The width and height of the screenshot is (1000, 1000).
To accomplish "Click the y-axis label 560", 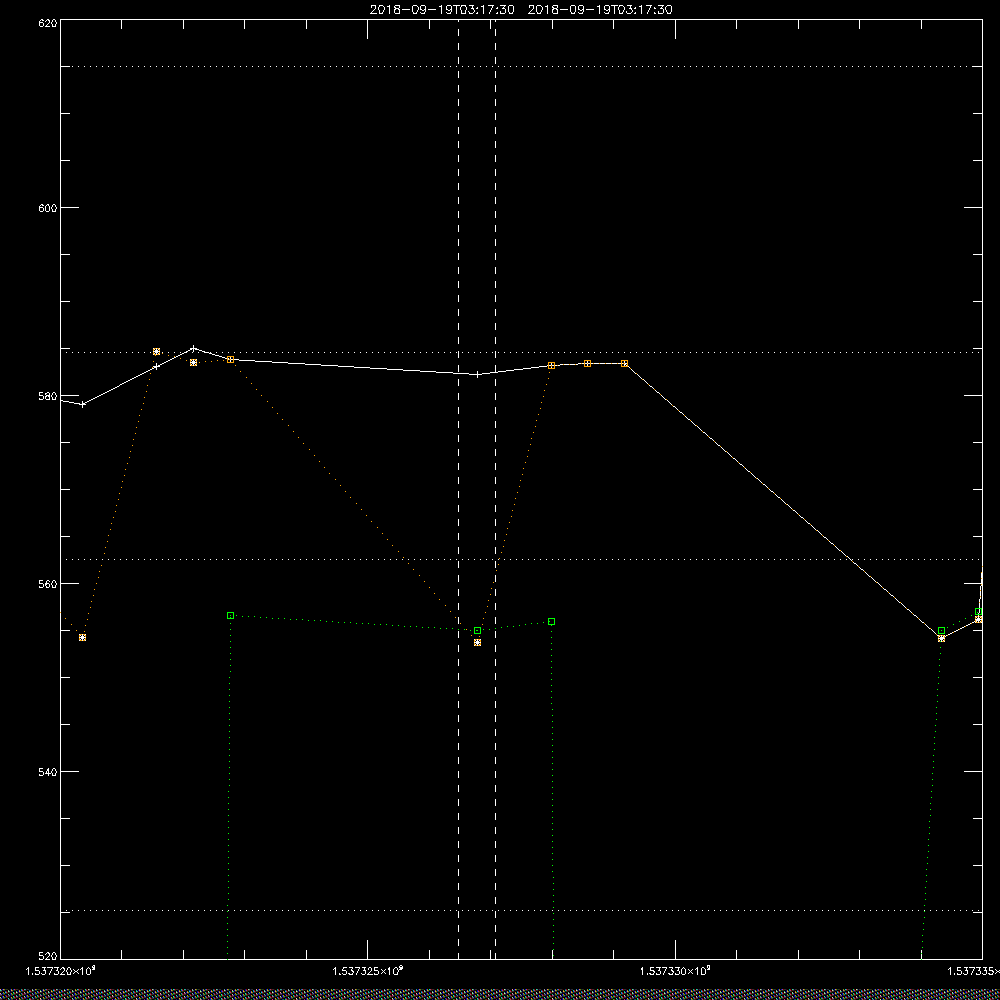I will (x=48, y=584).
